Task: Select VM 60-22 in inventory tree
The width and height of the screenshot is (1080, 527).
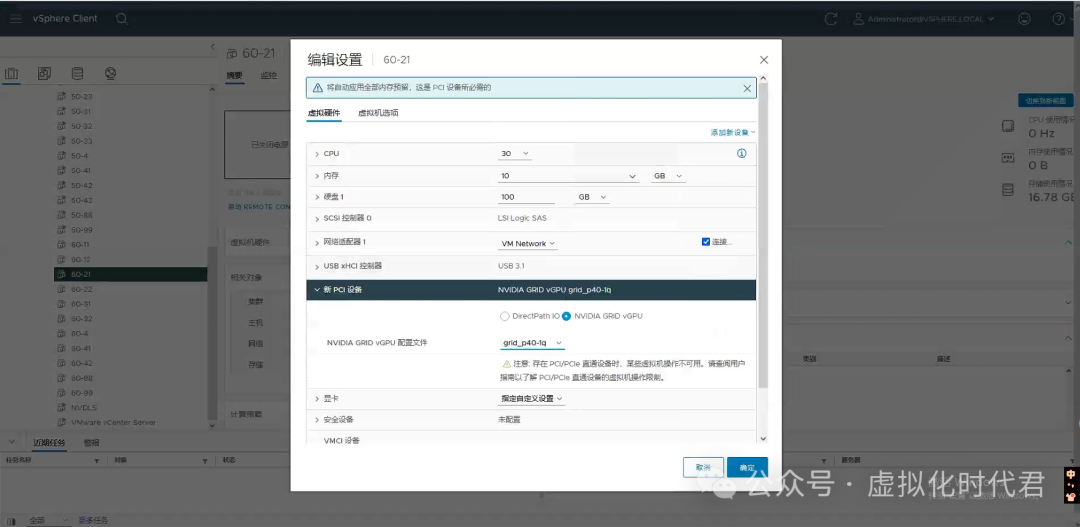Action: point(81,289)
